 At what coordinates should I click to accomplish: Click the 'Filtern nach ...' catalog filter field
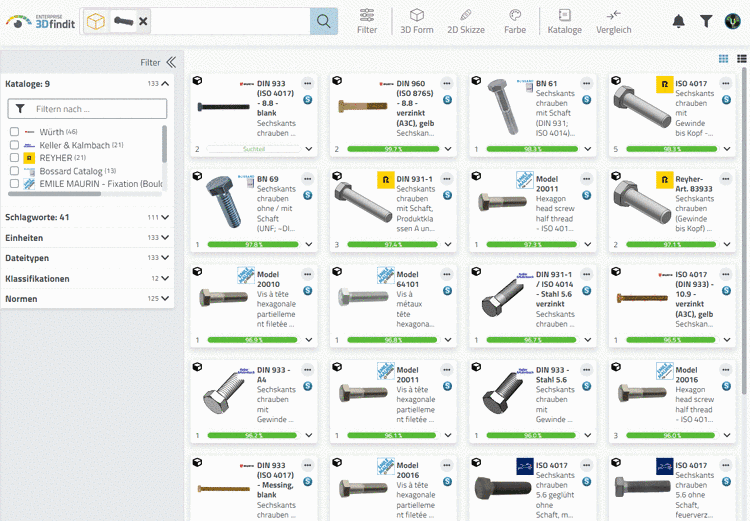87,109
